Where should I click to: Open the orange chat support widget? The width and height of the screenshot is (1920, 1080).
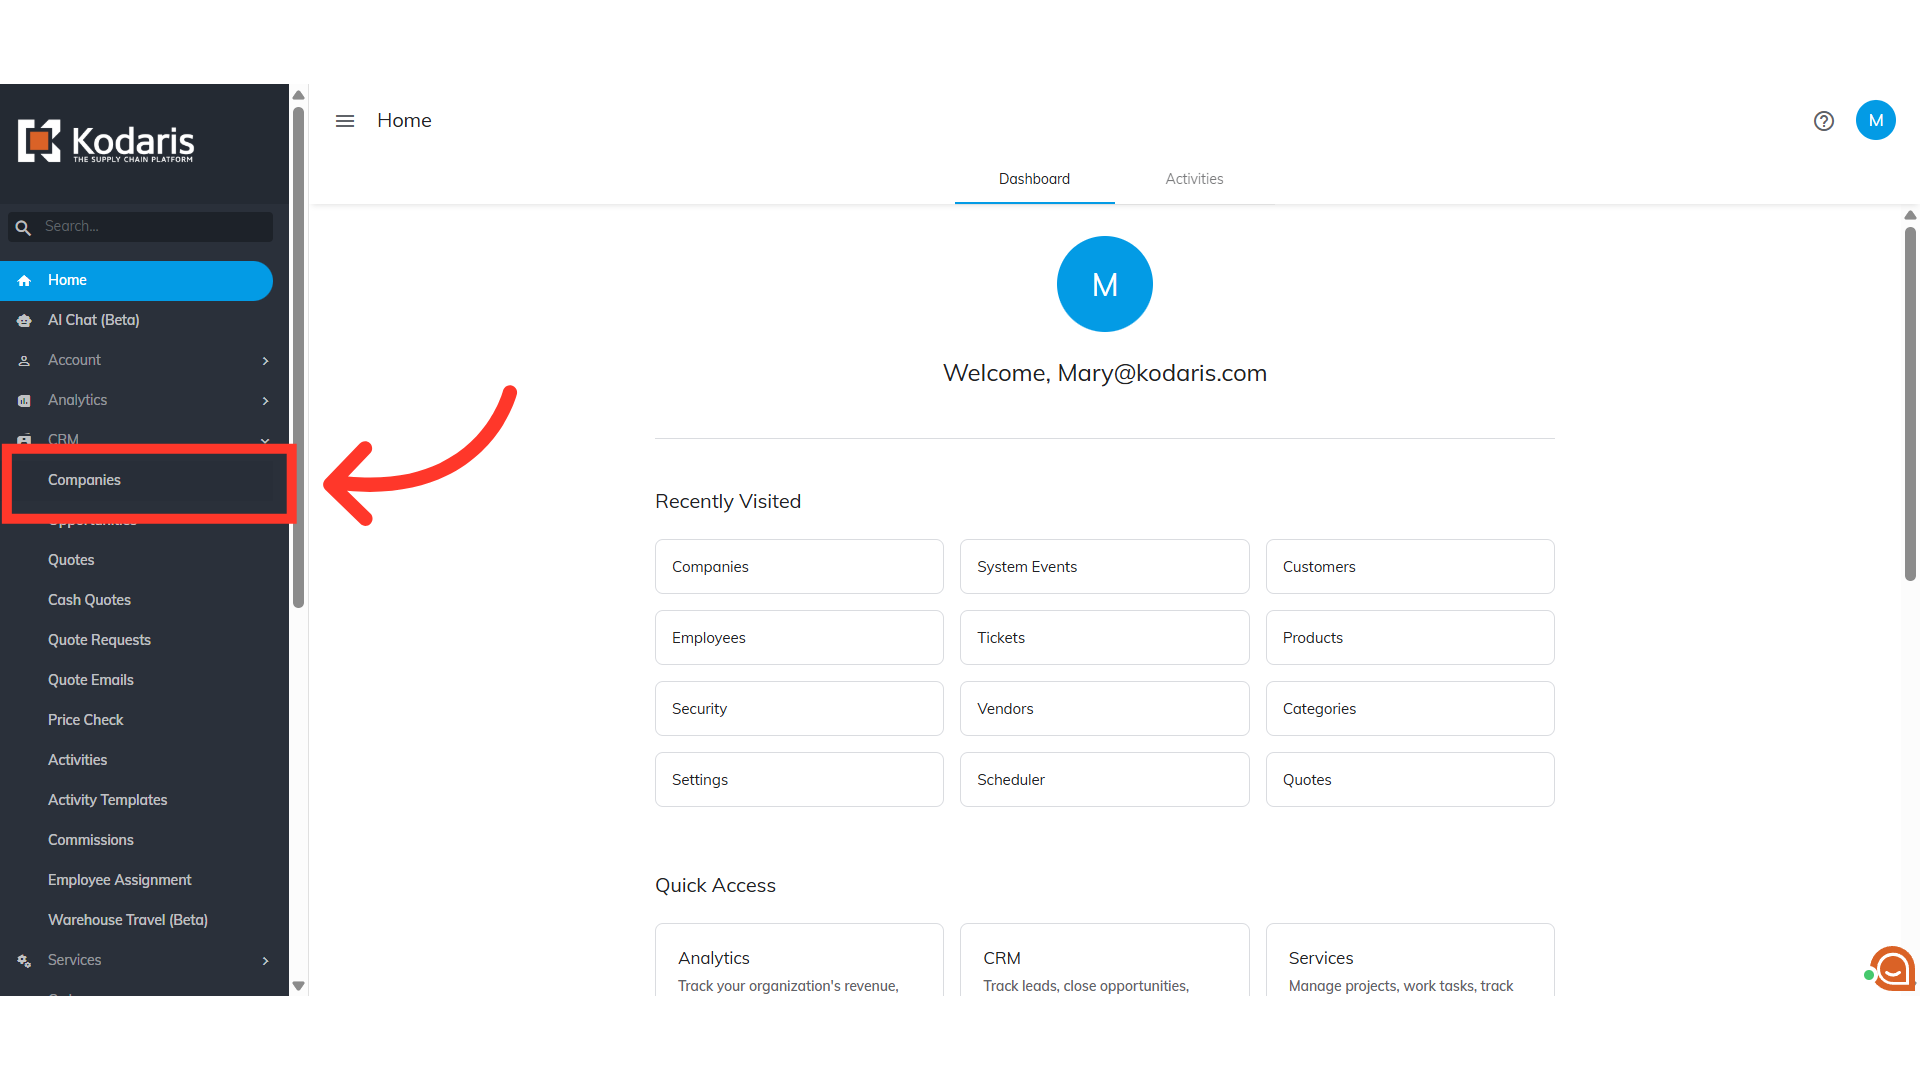(1892, 968)
